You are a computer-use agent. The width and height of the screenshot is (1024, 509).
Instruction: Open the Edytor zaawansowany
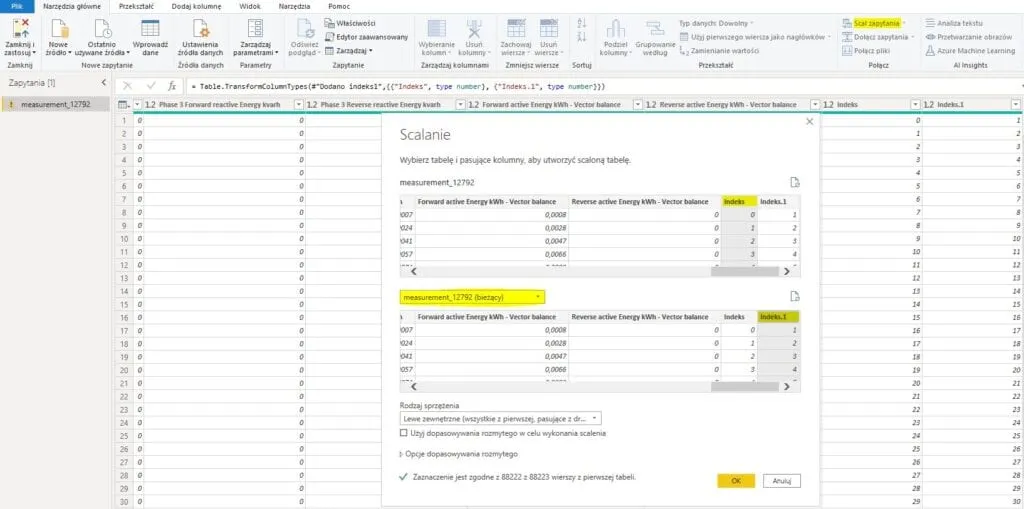366,37
